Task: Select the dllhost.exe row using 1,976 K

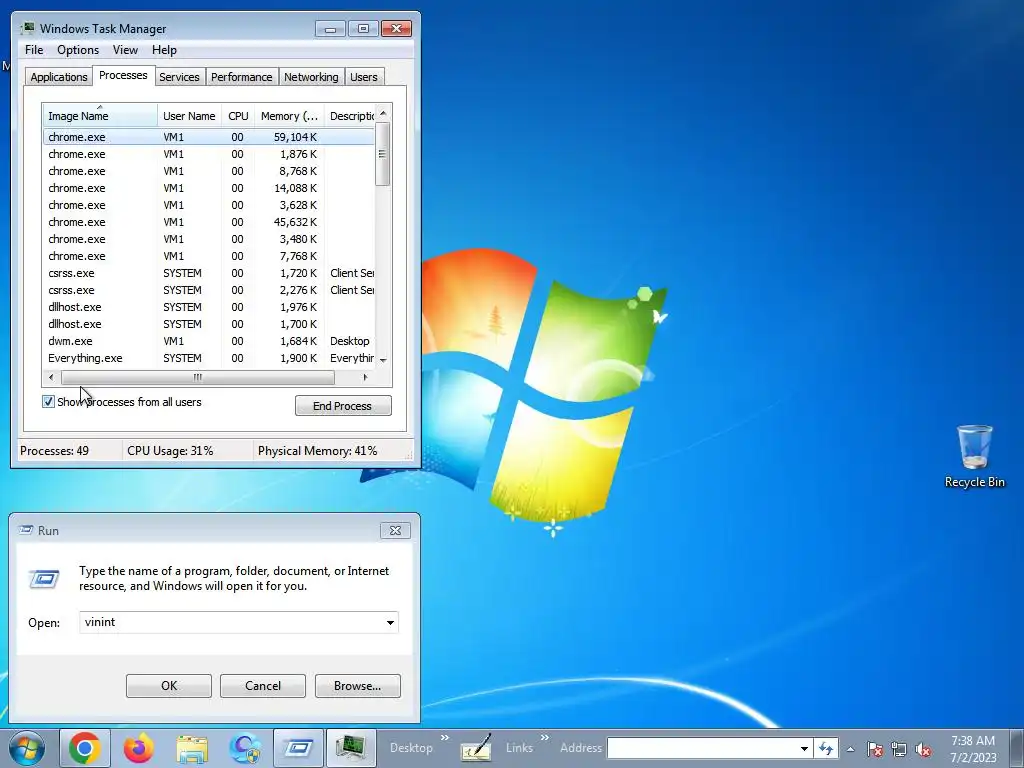Action: click(x=209, y=307)
